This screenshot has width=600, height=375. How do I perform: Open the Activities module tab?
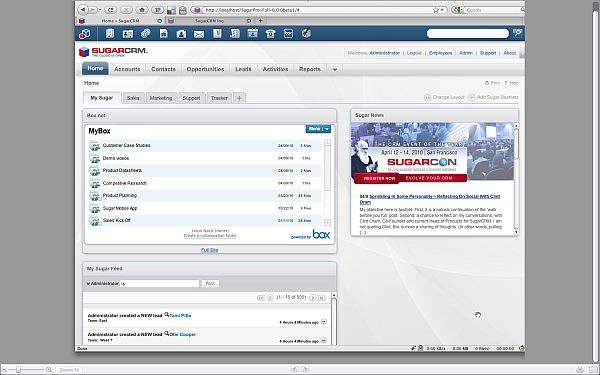click(276, 69)
